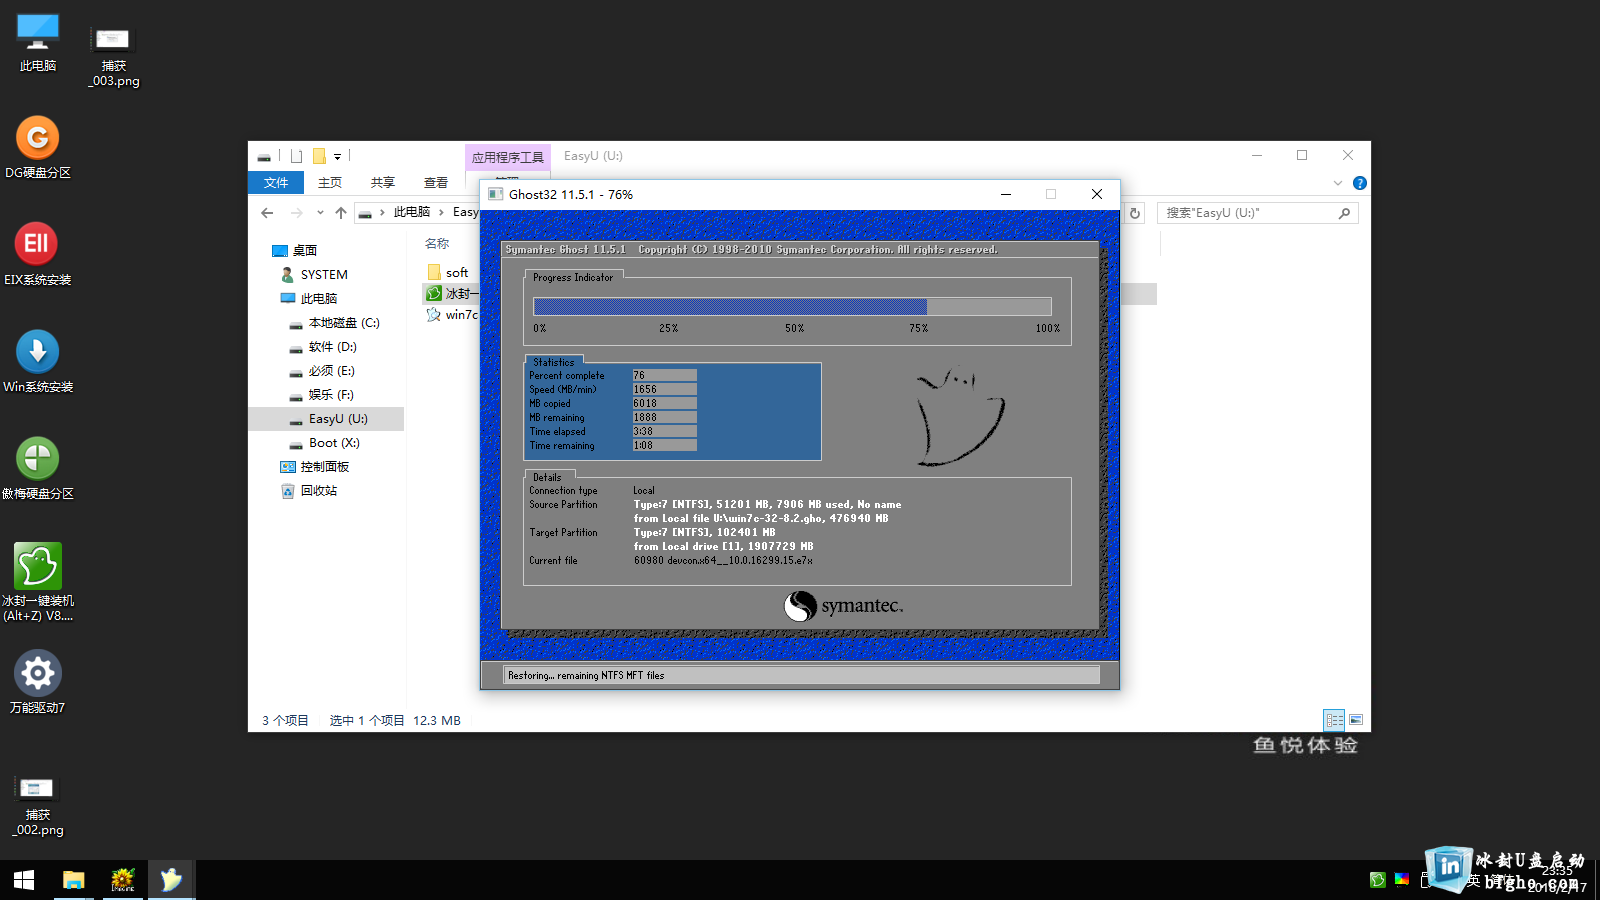
Task: Select 娱乐 (F:) drive
Action: coord(321,395)
